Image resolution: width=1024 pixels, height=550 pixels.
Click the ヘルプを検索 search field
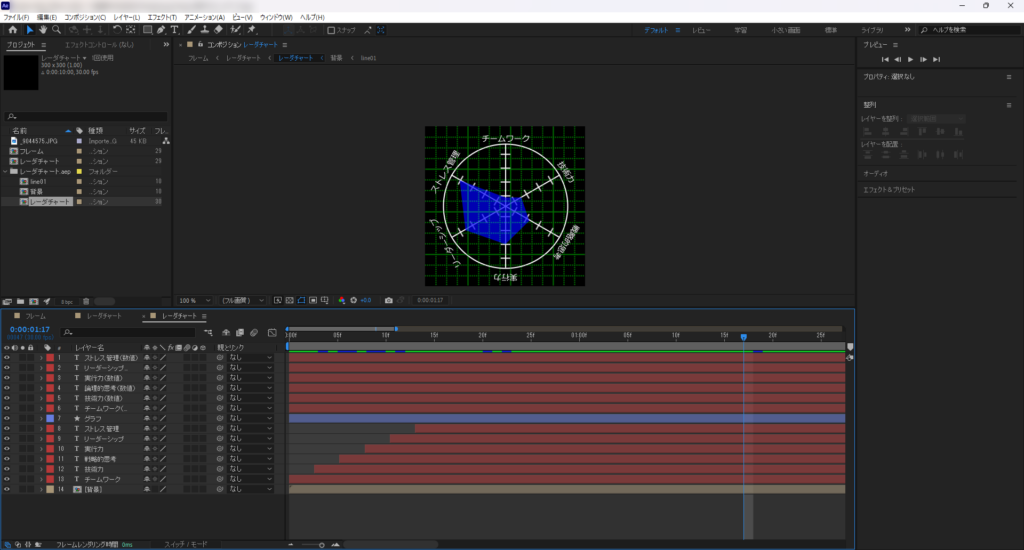click(972, 30)
